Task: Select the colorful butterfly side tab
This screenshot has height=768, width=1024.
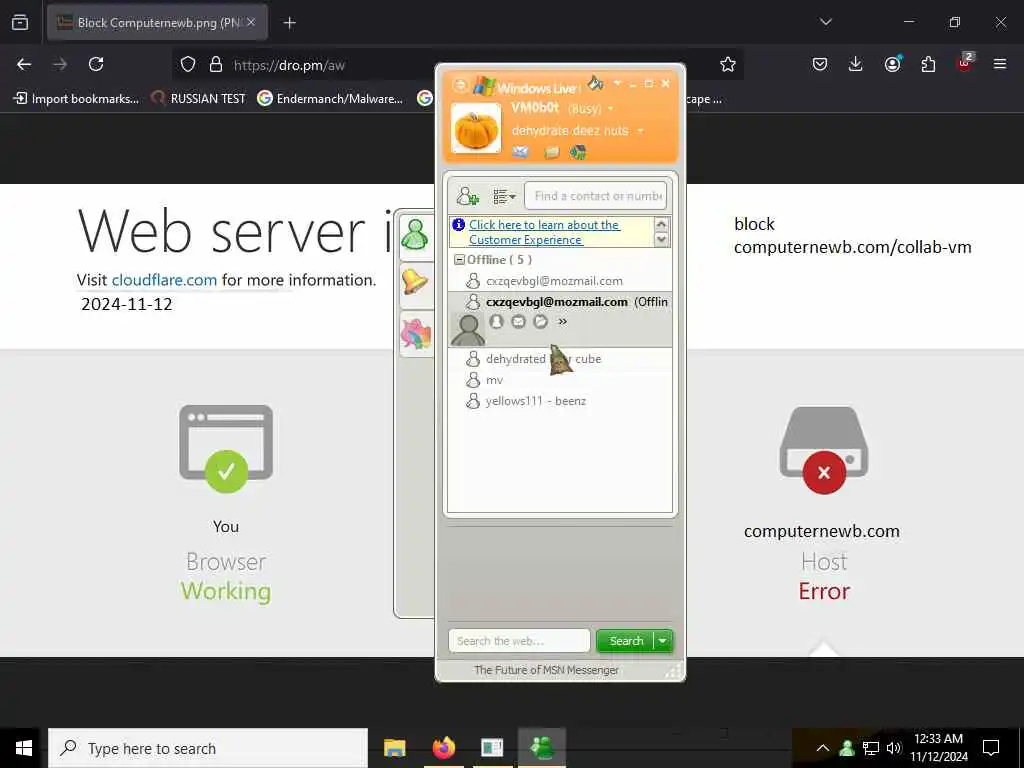Action: pyautogui.click(x=416, y=334)
